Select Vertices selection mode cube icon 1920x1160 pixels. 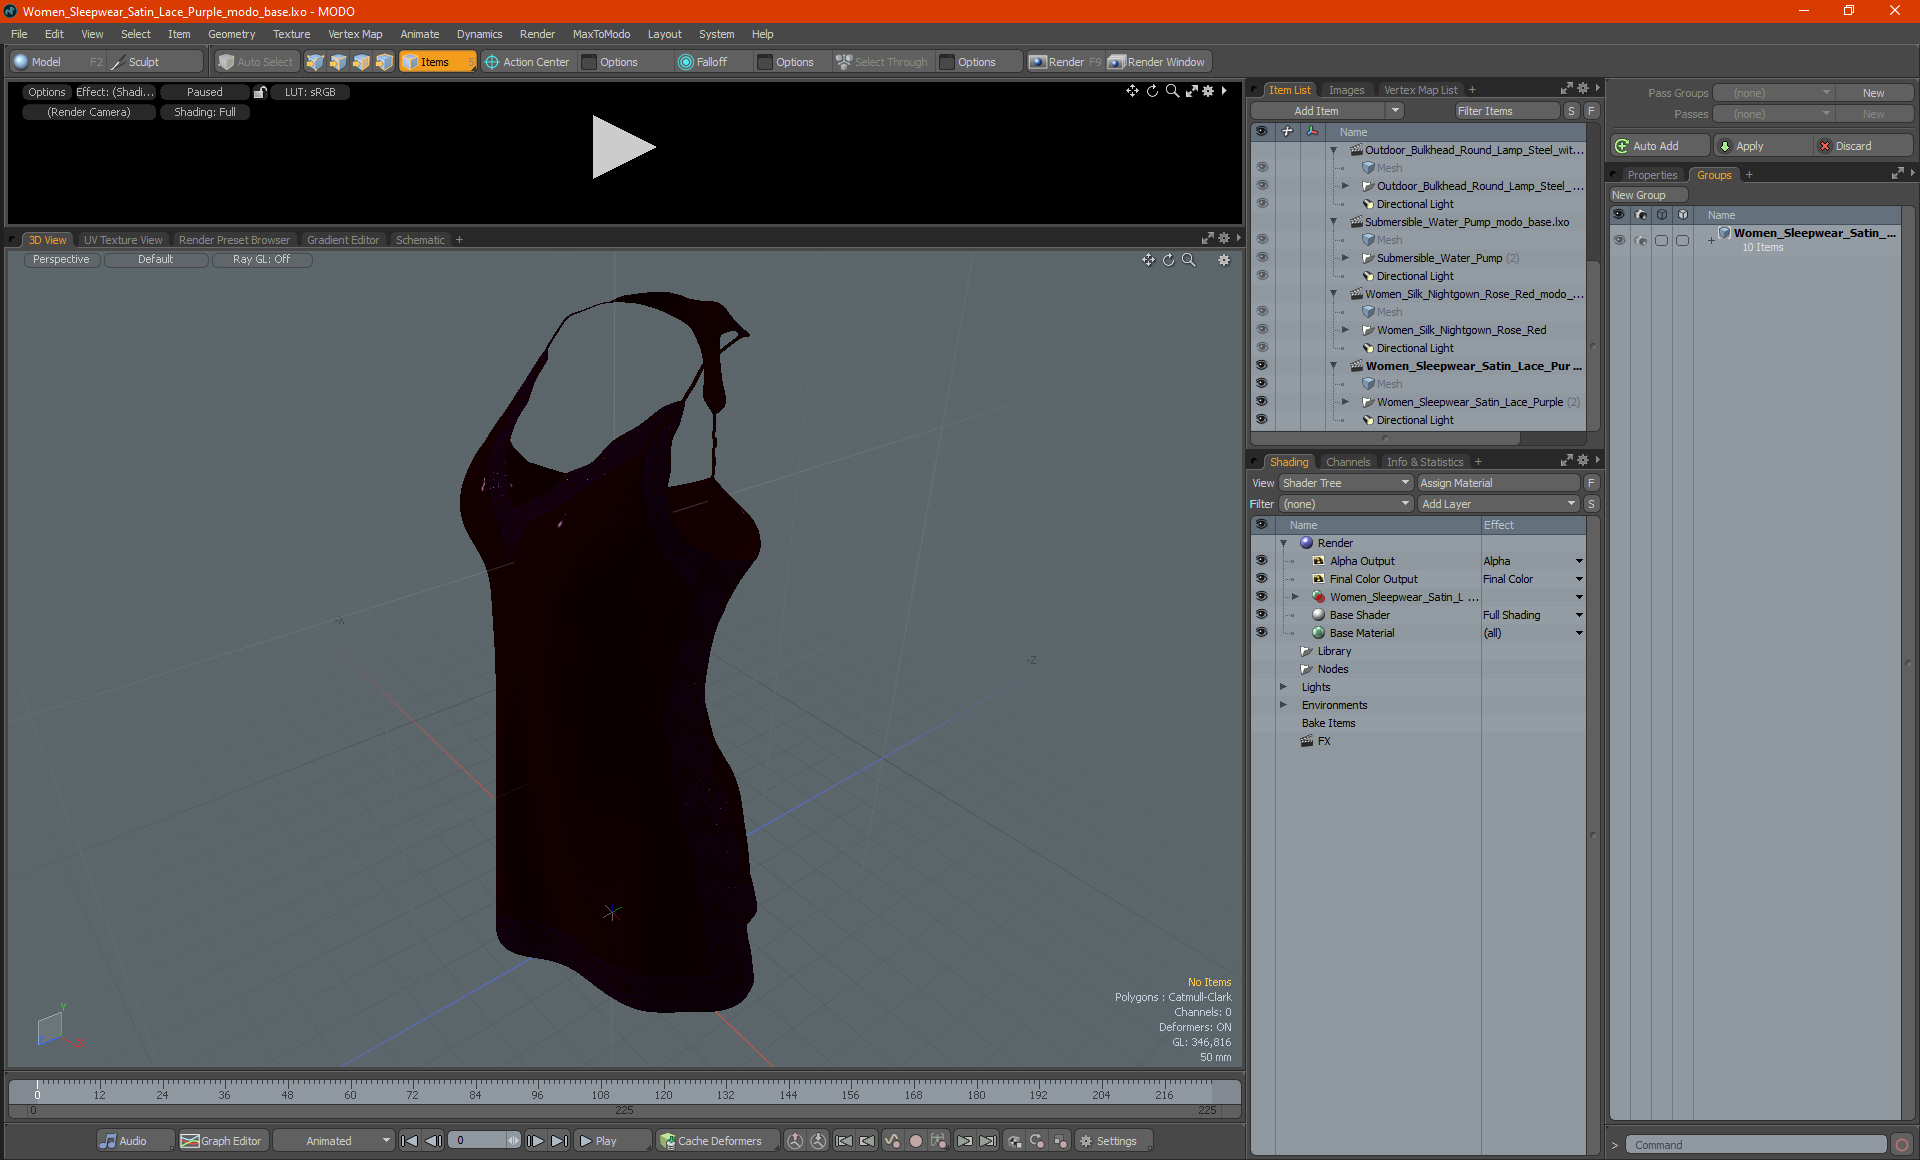point(315,62)
